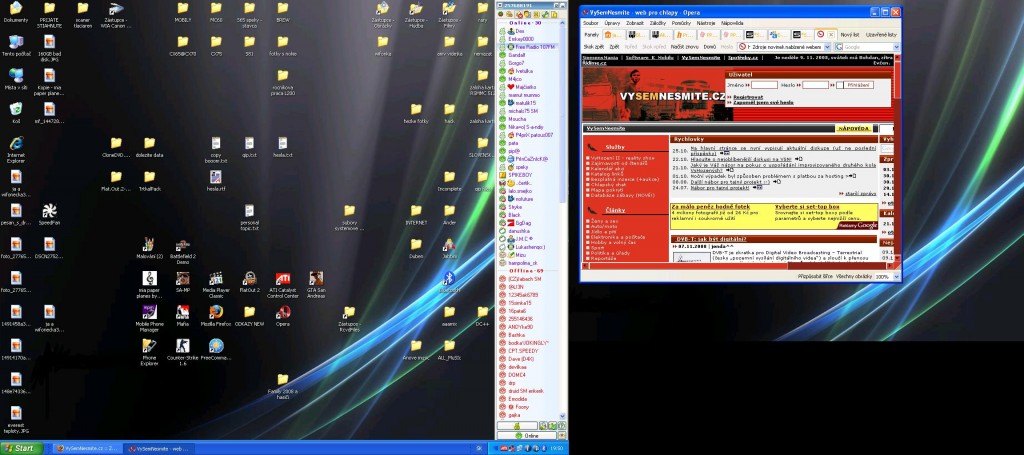This screenshot has width=1024, height=455.
Task: Open the Dokumenty desktop folder
Action: pos(16,12)
